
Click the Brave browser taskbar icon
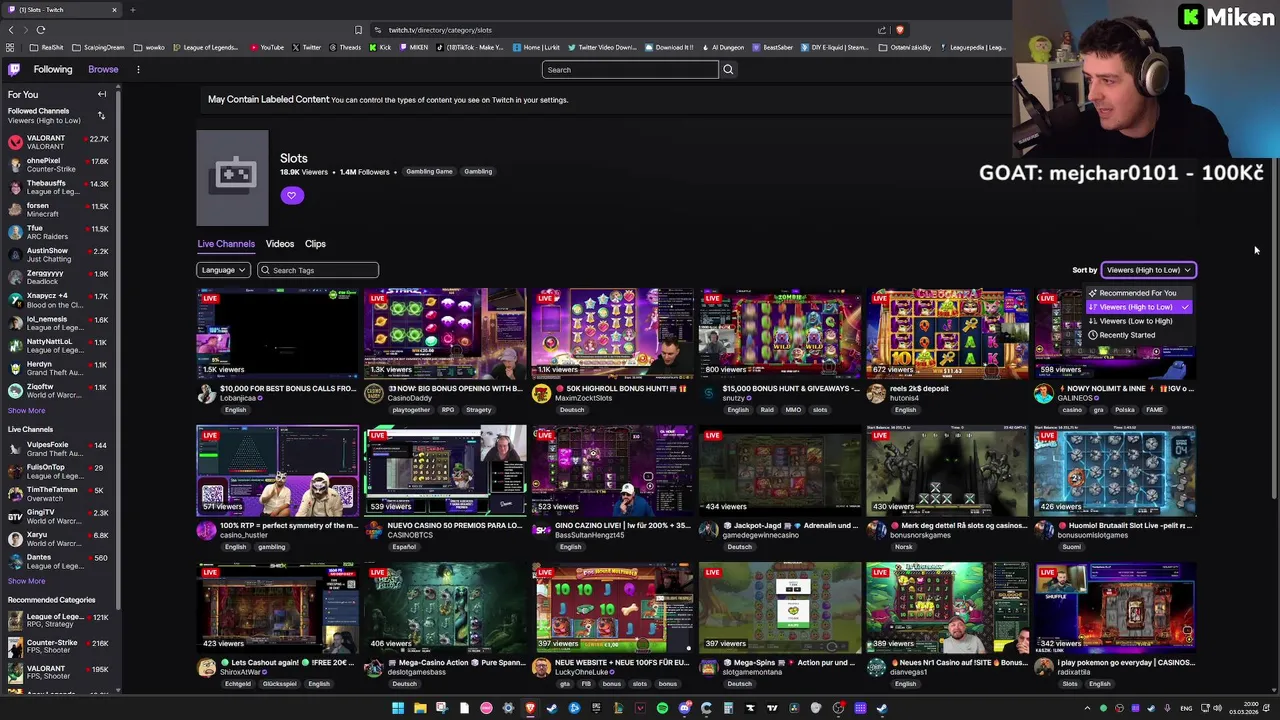click(x=530, y=708)
